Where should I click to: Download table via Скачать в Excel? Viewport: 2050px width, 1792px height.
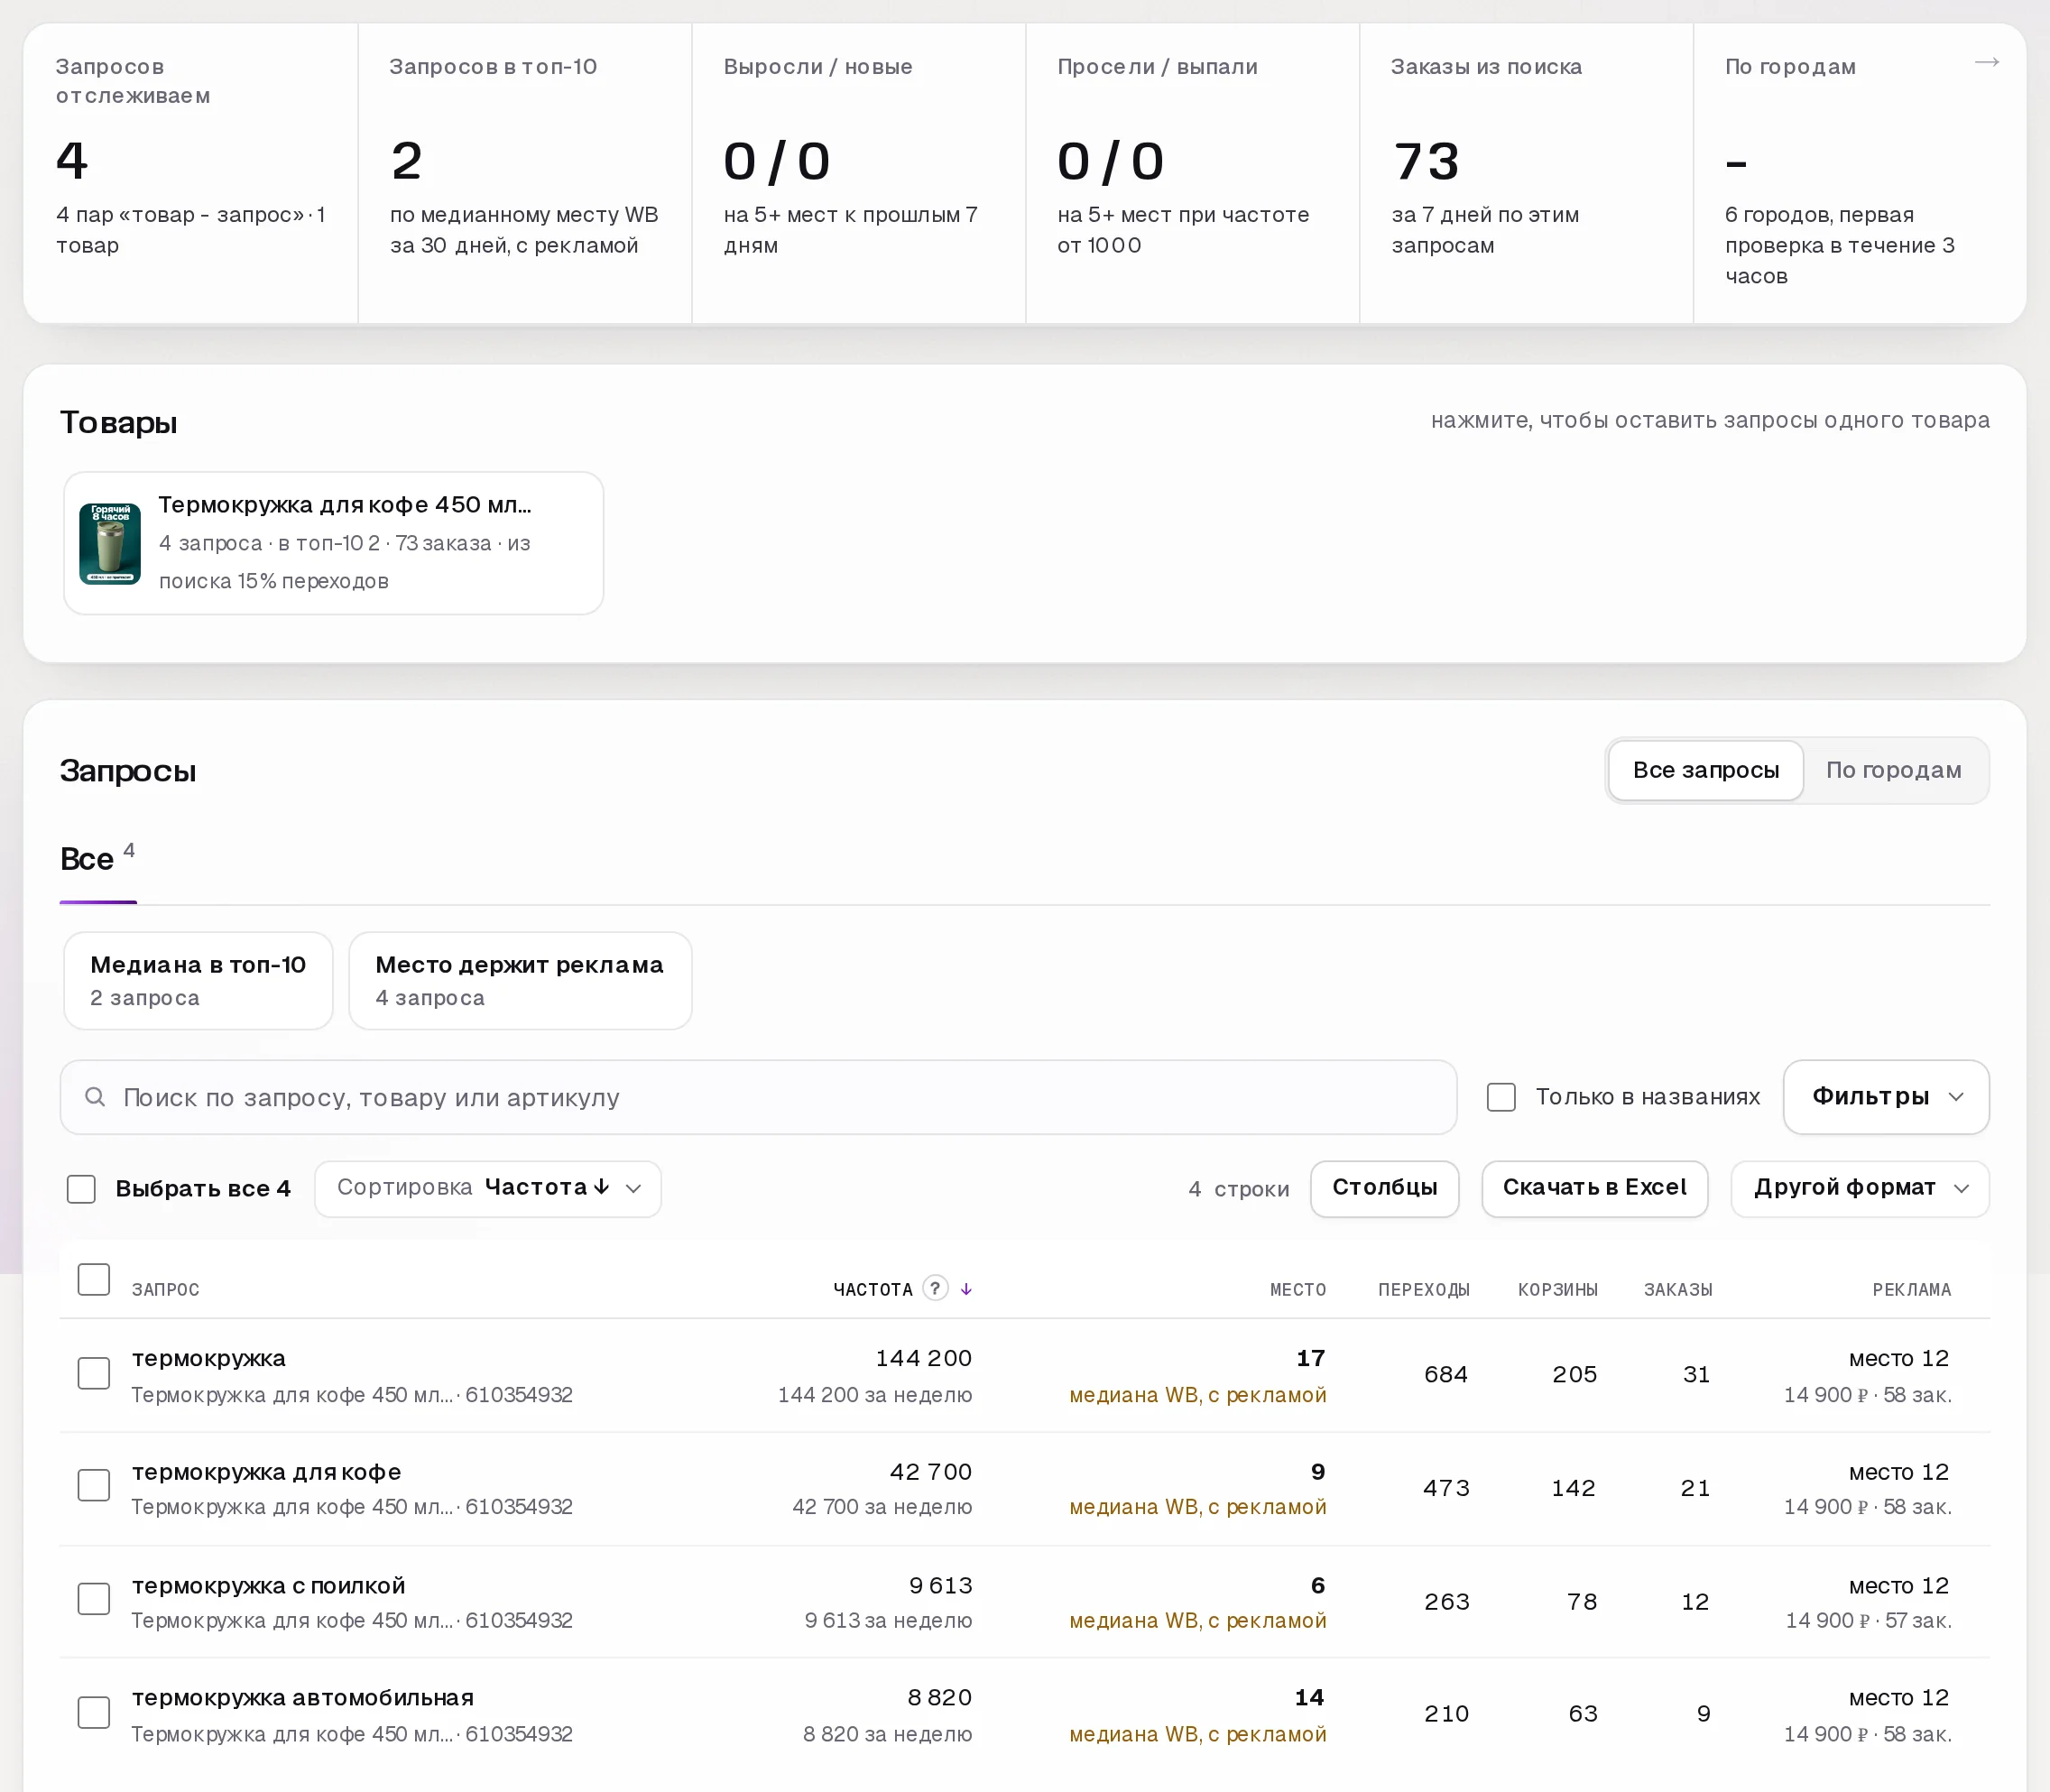tap(1595, 1189)
